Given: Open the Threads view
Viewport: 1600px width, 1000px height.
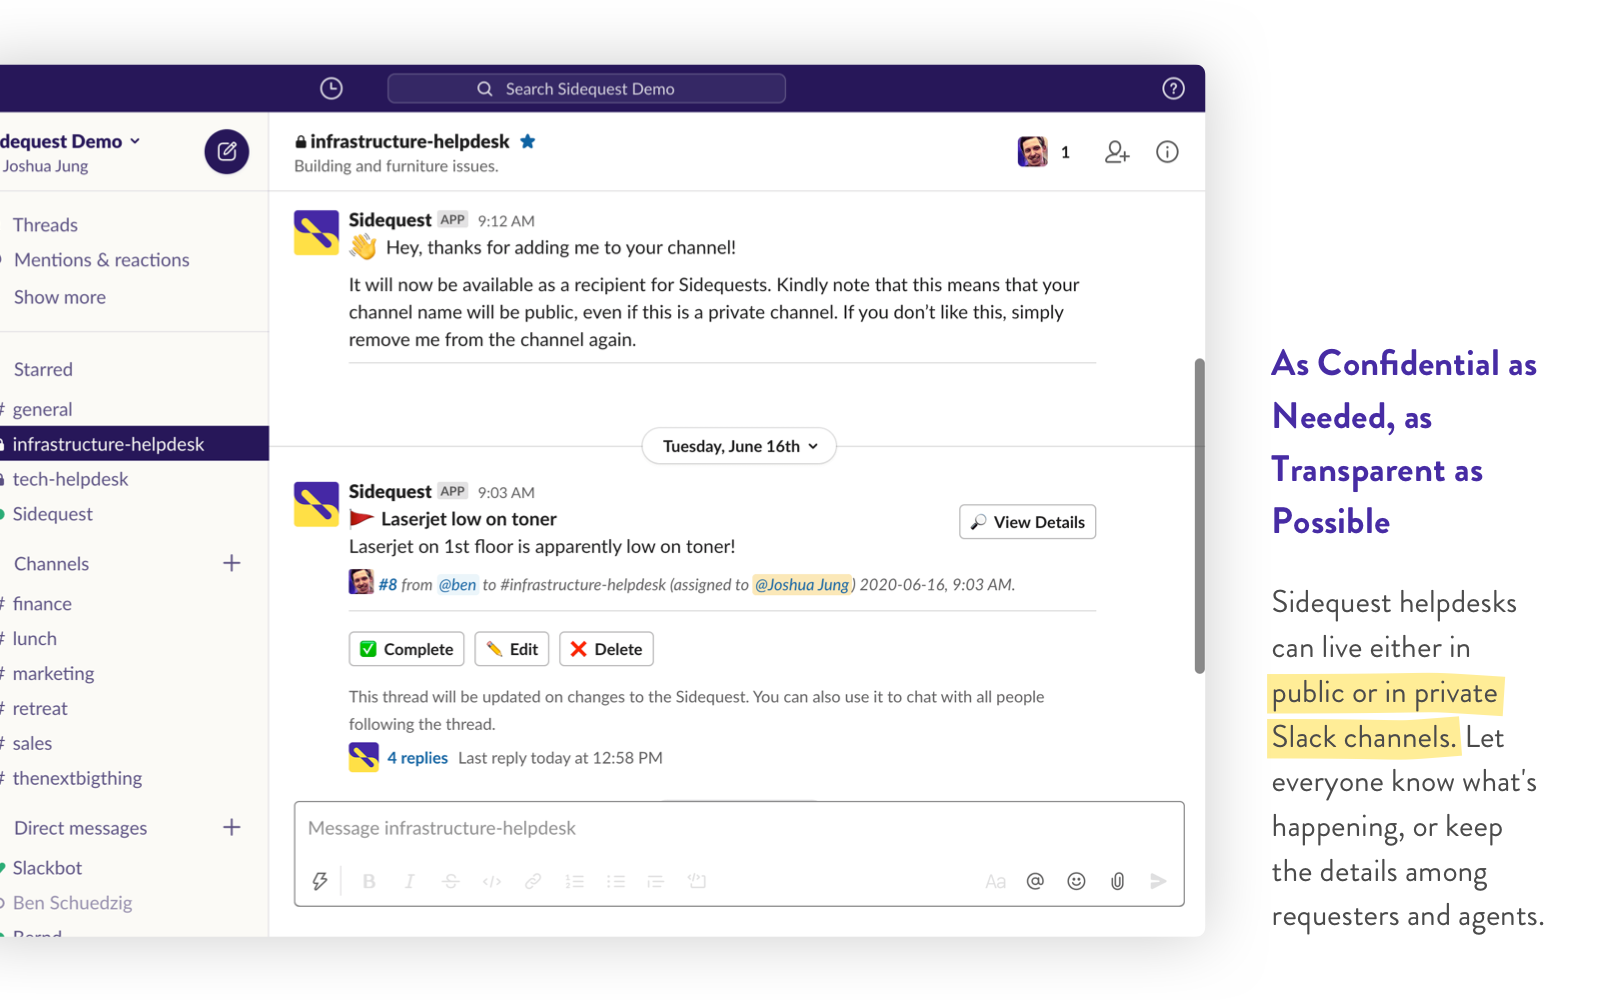Looking at the screenshot, I should pos(45,224).
